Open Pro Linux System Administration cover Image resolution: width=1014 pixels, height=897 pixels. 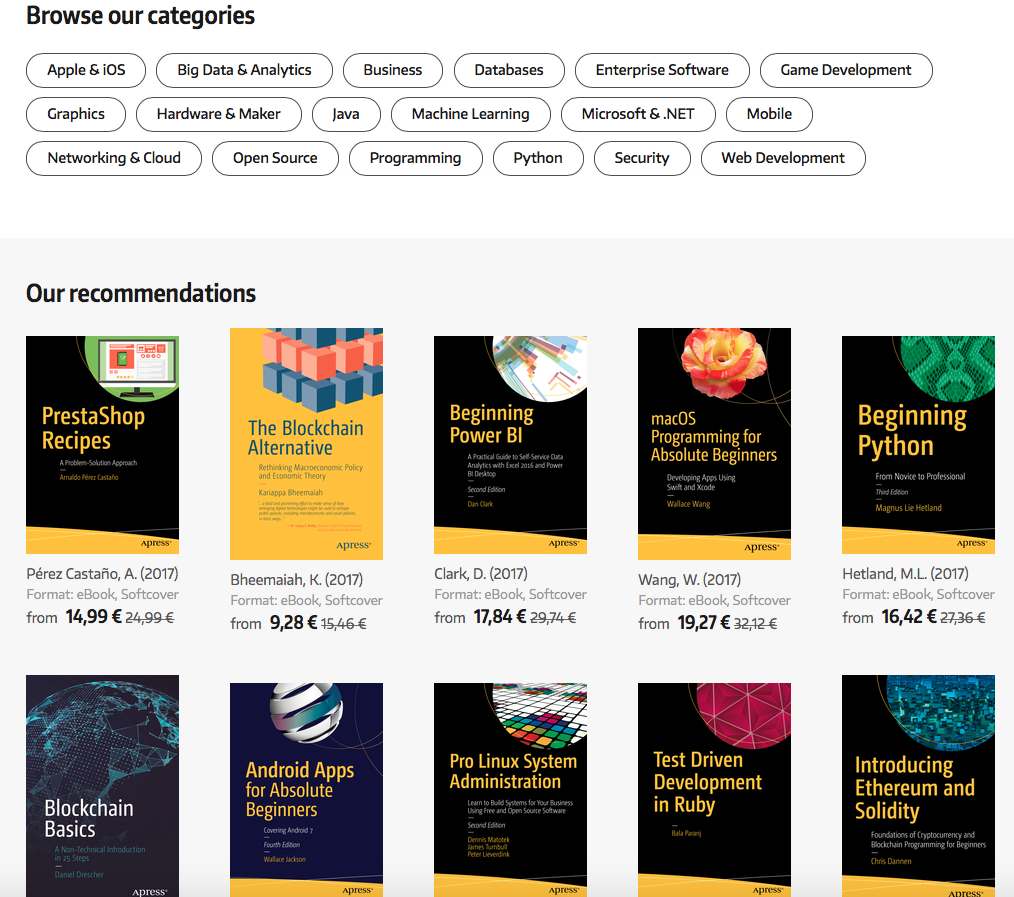[x=510, y=789]
